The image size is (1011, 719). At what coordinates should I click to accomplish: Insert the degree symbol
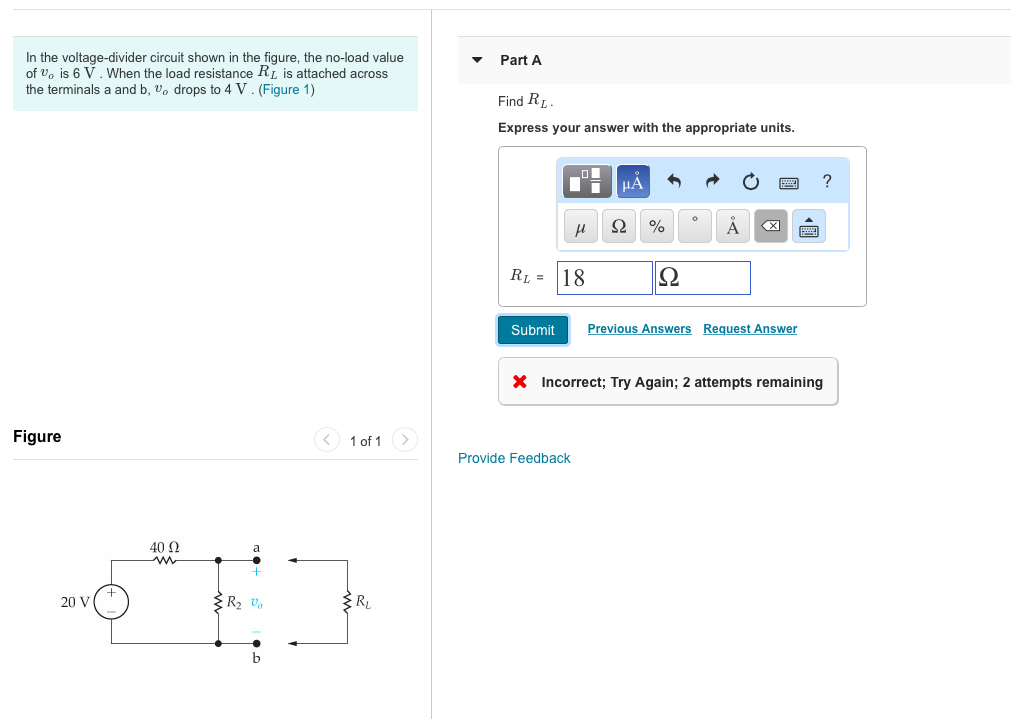click(x=694, y=226)
